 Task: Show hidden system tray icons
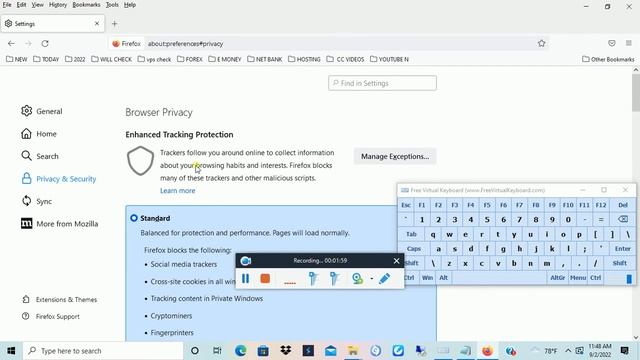coord(568,351)
